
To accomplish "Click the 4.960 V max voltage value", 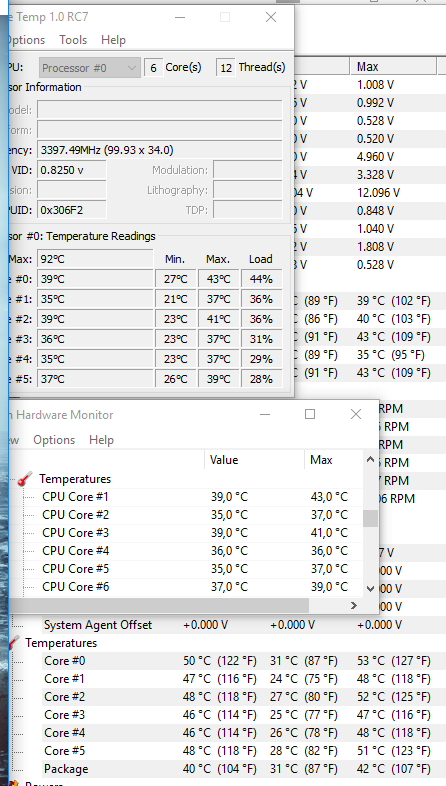I will [375, 157].
